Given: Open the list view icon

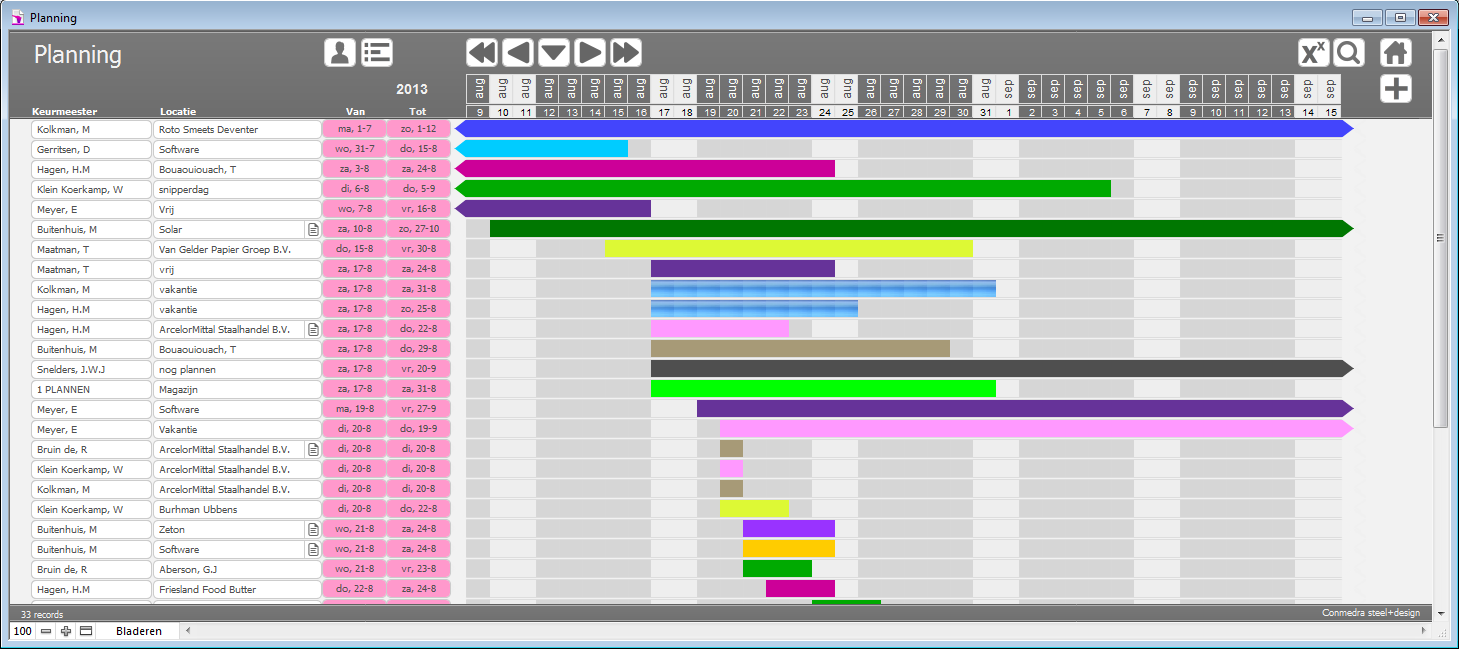Looking at the screenshot, I should [377, 53].
